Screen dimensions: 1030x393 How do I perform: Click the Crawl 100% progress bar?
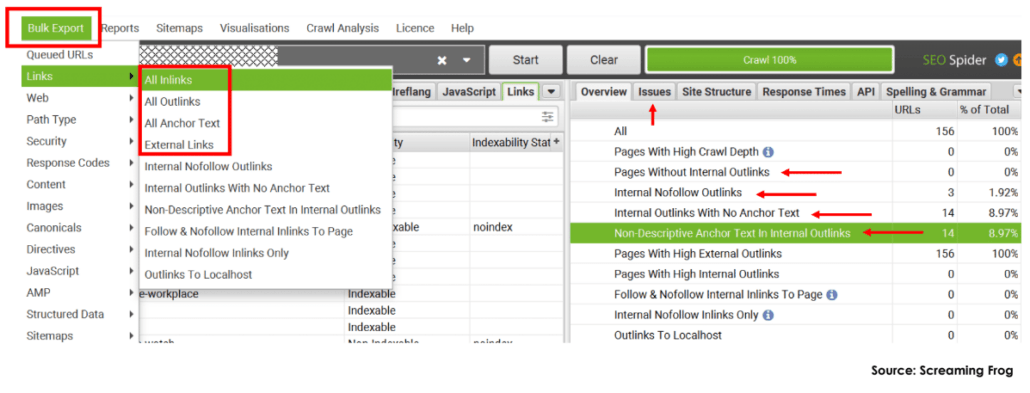tap(770, 60)
